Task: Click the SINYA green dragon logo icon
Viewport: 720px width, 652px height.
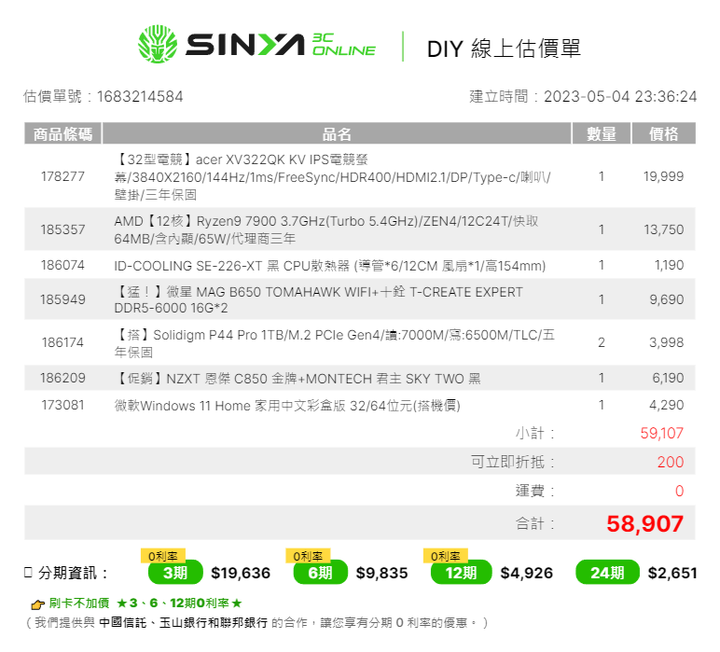Action: [158, 44]
